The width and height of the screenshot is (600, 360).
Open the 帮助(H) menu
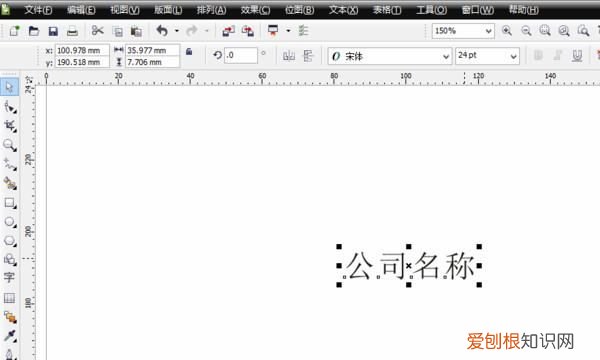tap(523, 10)
